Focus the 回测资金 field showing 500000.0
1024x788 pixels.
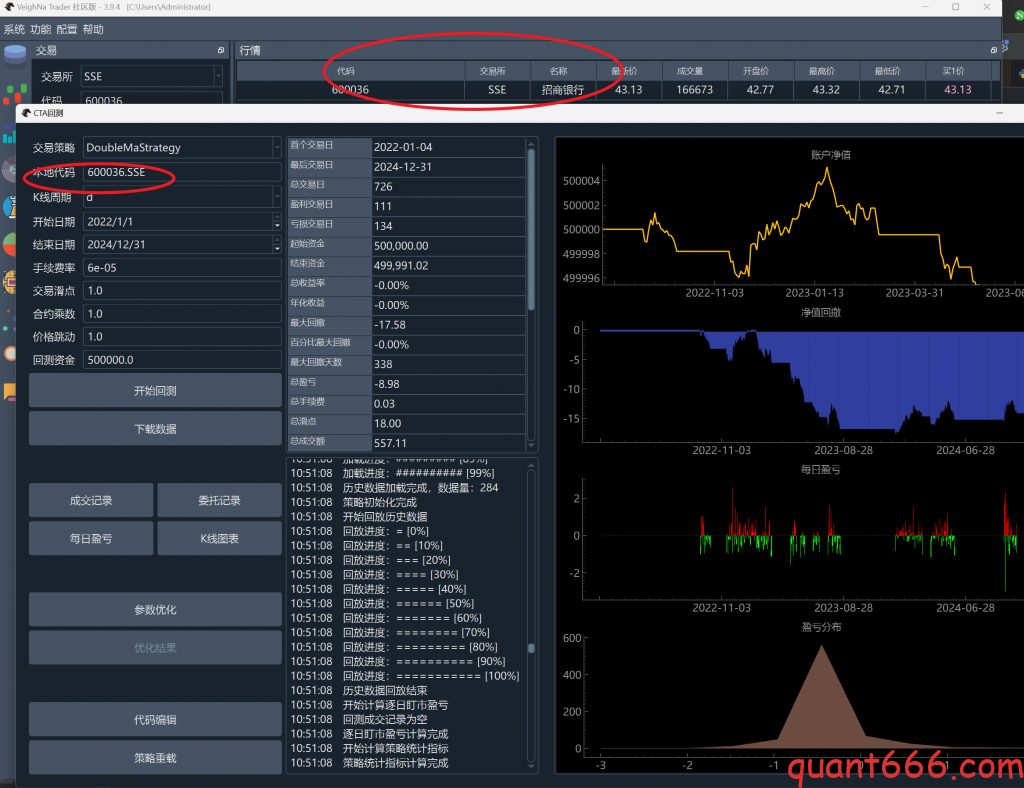point(182,360)
